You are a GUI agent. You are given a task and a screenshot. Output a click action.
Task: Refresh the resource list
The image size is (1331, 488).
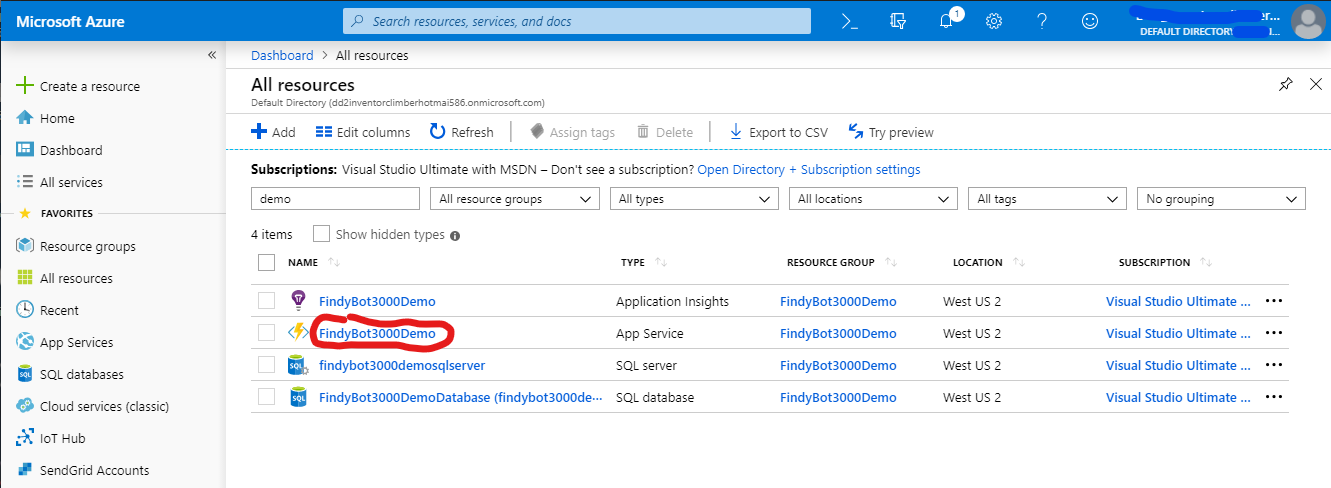coord(462,132)
